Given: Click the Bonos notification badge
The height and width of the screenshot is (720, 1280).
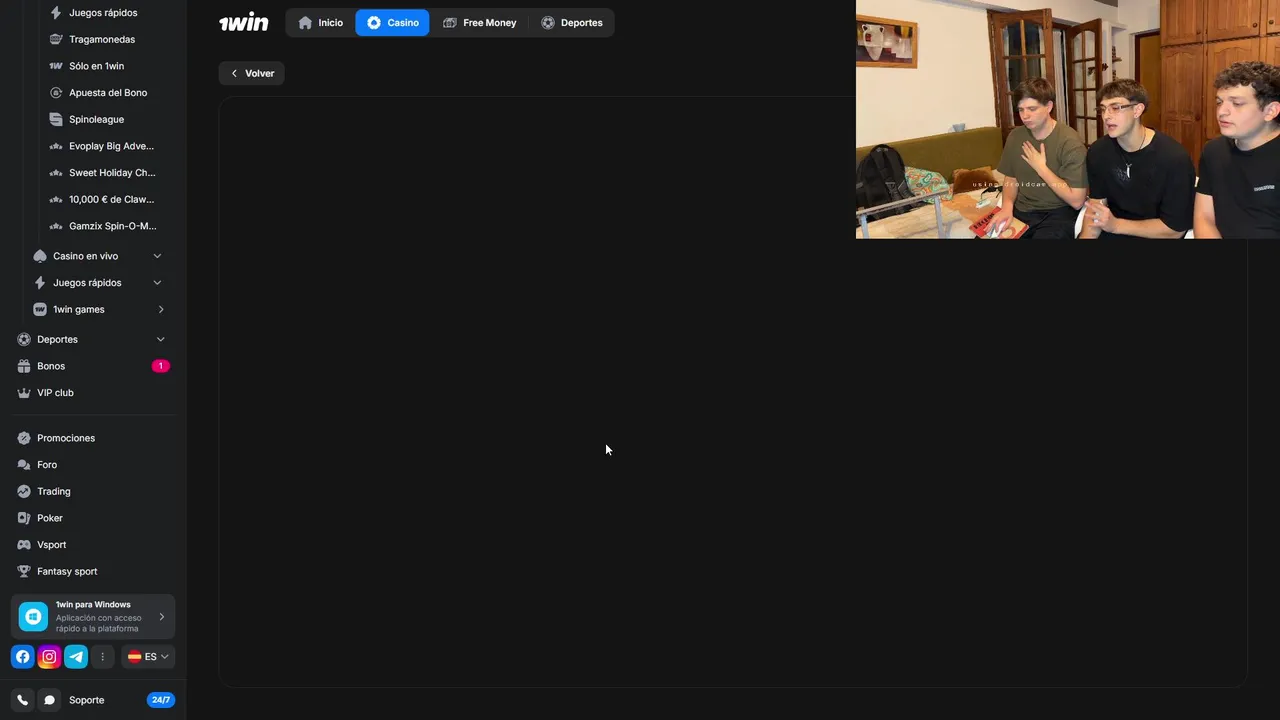Looking at the screenshot, I should 160,366.
